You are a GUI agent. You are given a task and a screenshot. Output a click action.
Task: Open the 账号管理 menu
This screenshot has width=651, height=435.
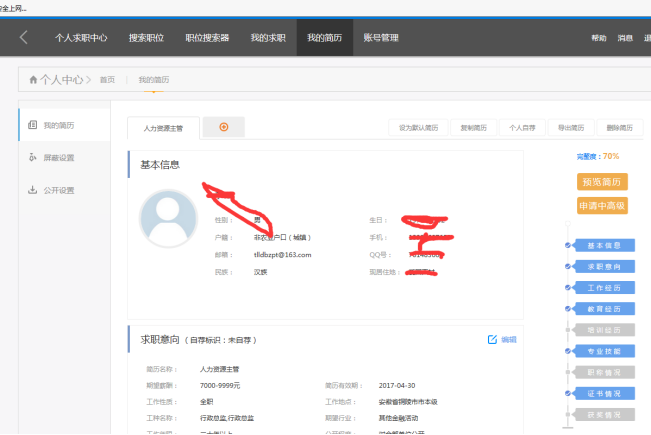tap(380, 38)
